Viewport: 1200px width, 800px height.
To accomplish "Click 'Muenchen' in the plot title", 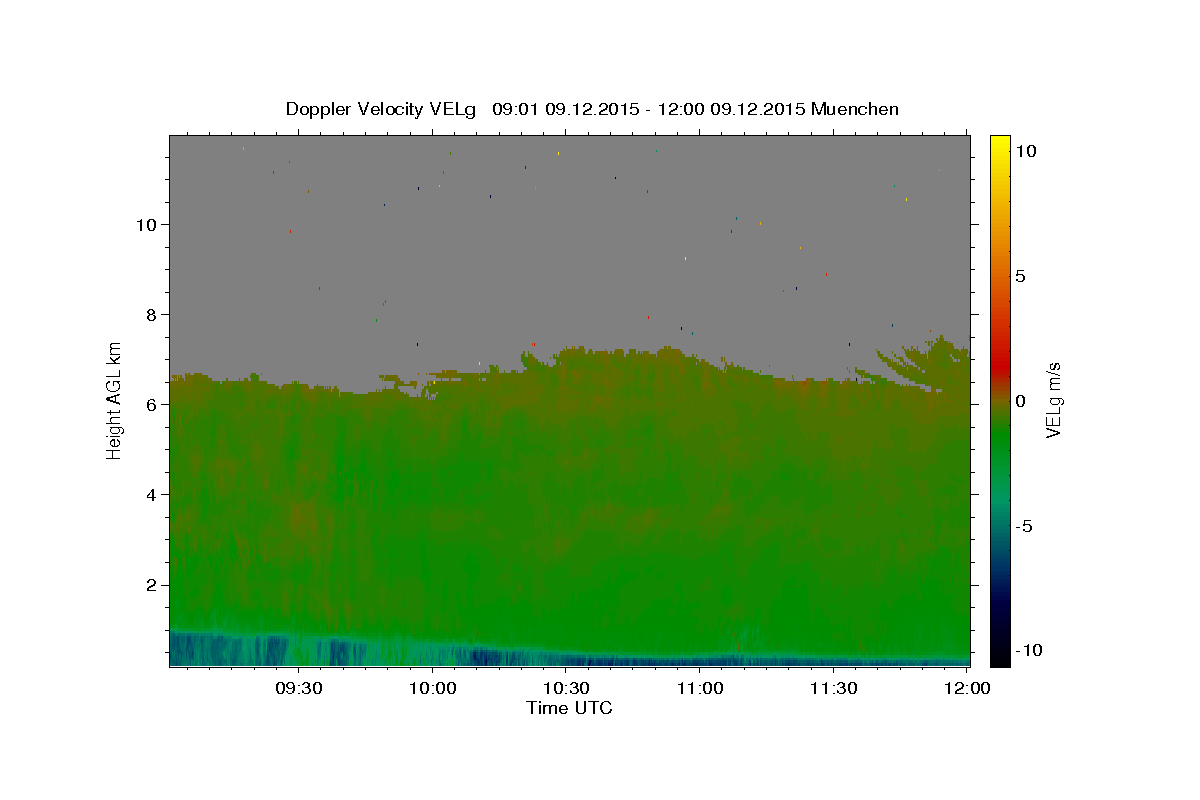I will point(855,109).
